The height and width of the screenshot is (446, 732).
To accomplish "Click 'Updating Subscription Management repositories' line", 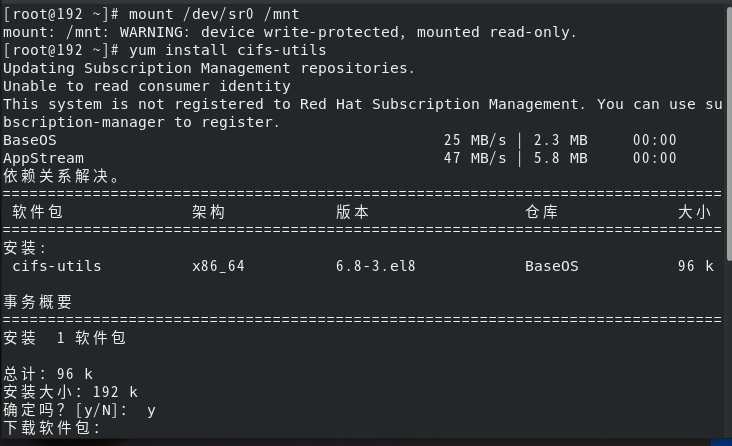I will coord(208,68).
